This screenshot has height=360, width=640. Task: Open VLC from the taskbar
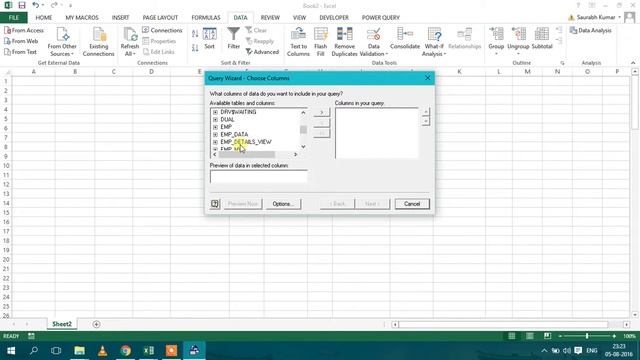coord(102,351)
